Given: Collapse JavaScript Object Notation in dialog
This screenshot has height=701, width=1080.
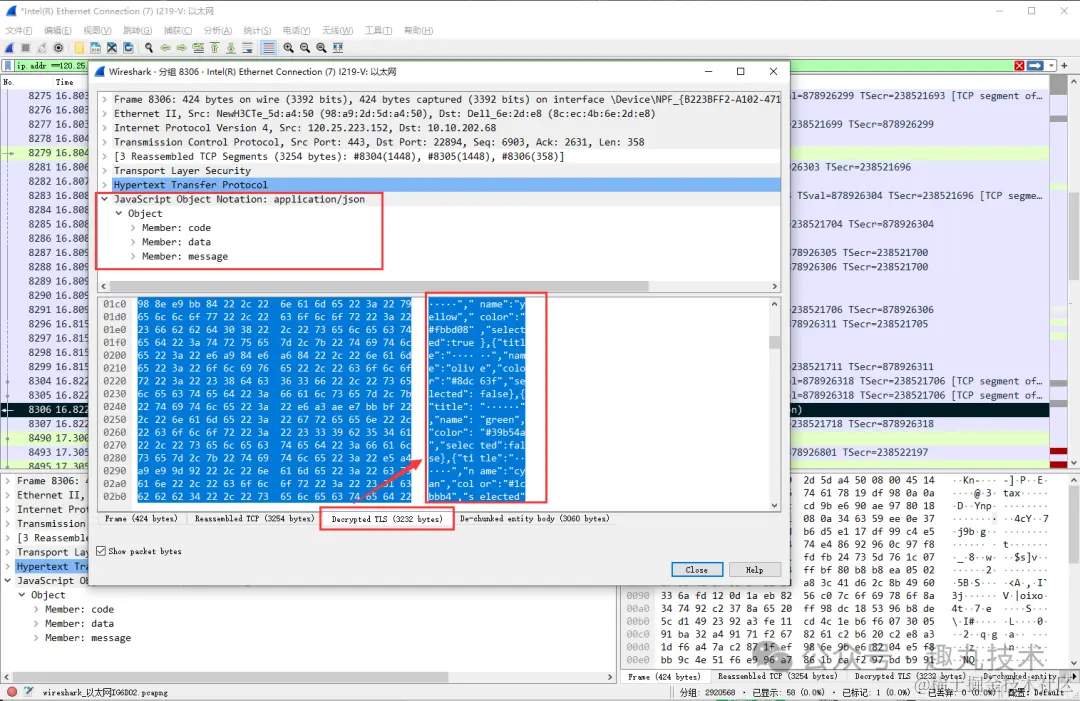Looking at the screenshot, I should click(105, 199).
